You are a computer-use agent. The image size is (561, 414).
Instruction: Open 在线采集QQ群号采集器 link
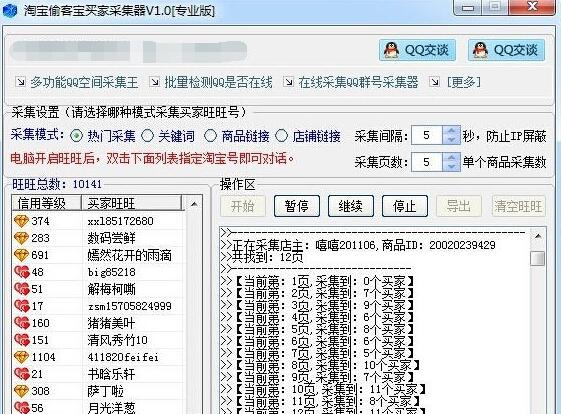[358, 82]
